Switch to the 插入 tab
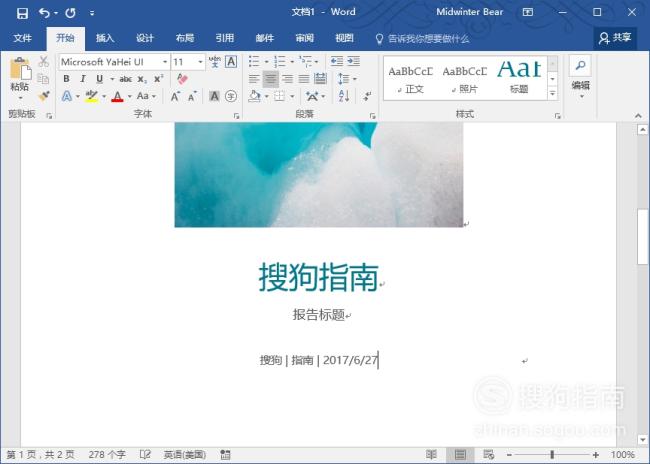 pos(105,39)
